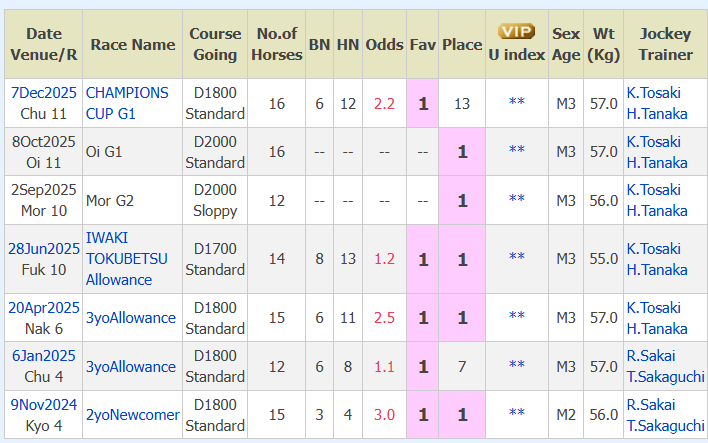
Task: Open the K.Tosaki jockey link in the 7Dec2025 row
Action: coord(653,93)
